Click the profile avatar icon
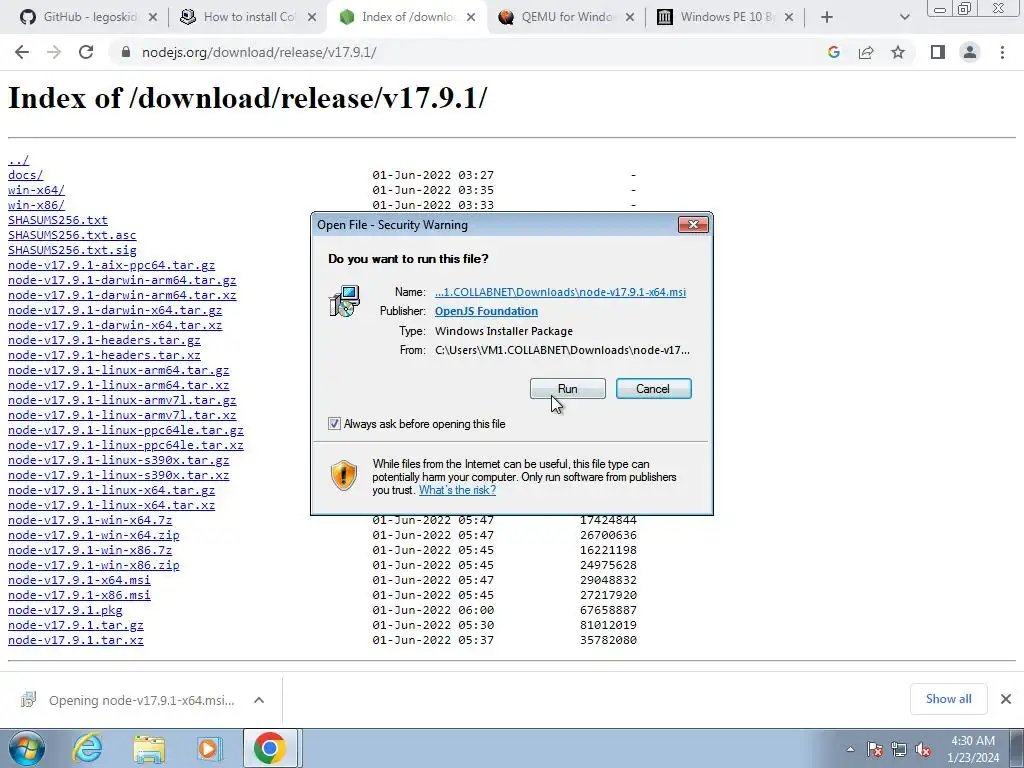This screenshot has width=1024, height=768. pos(970,52)
